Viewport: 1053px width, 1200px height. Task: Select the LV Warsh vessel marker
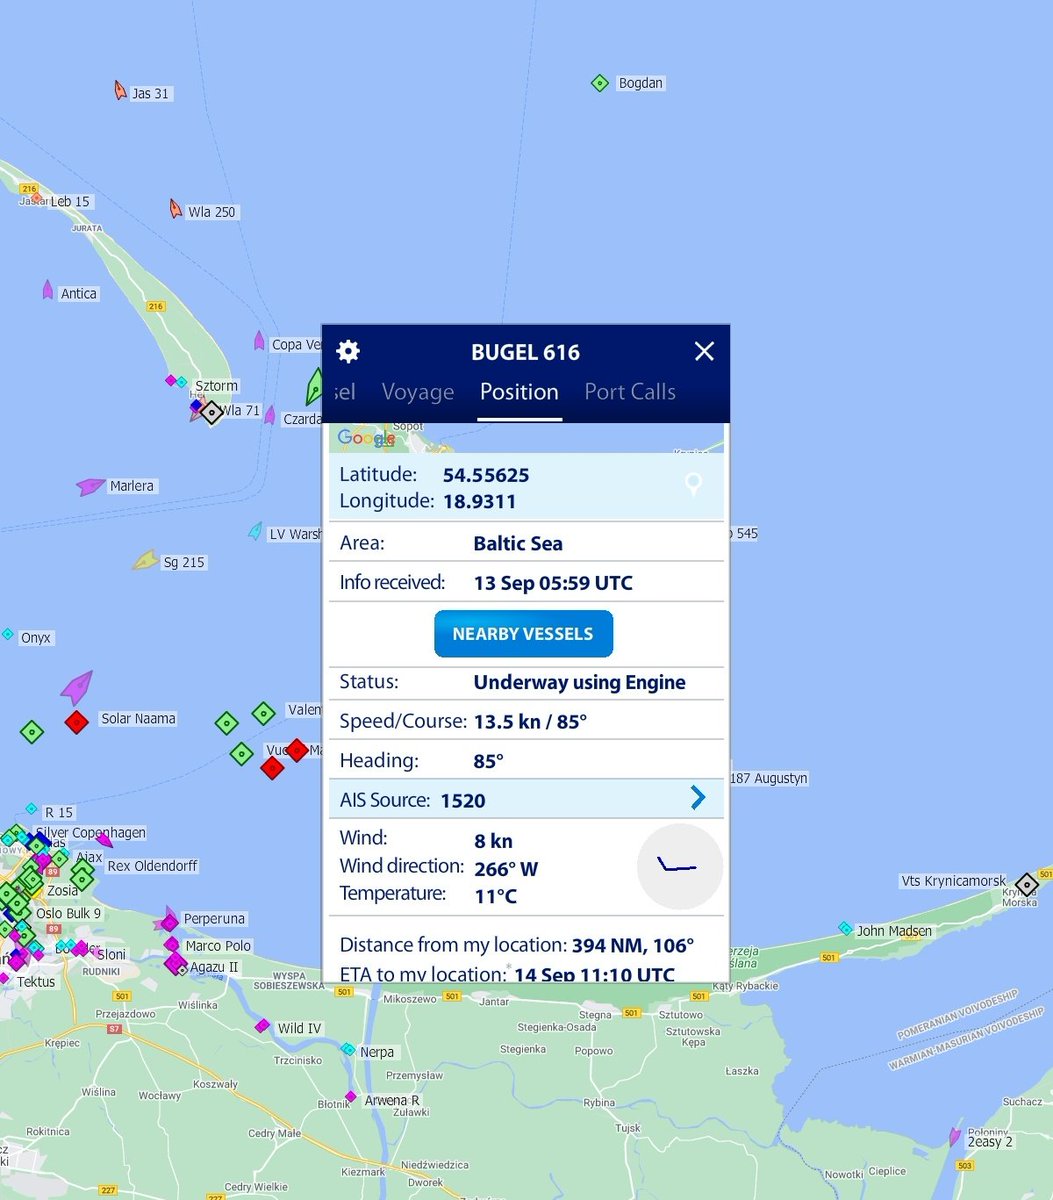(x=255, y=531)
